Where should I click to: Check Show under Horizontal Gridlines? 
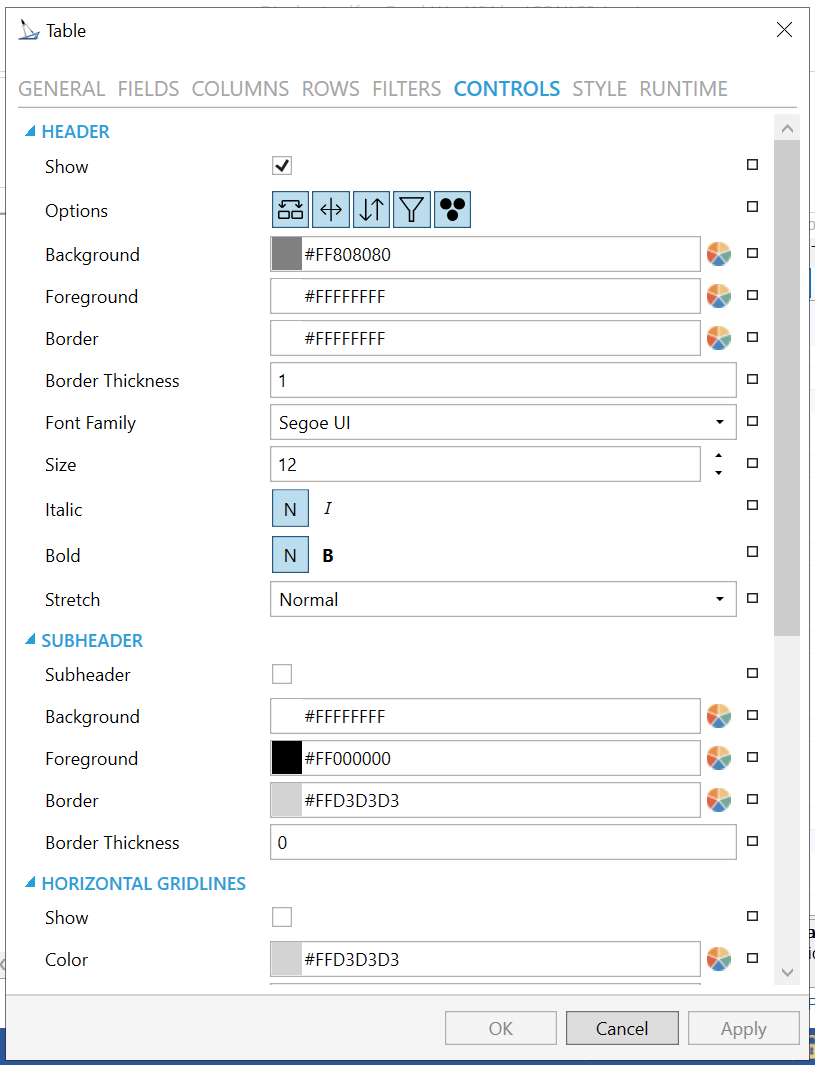pos(282,917)
